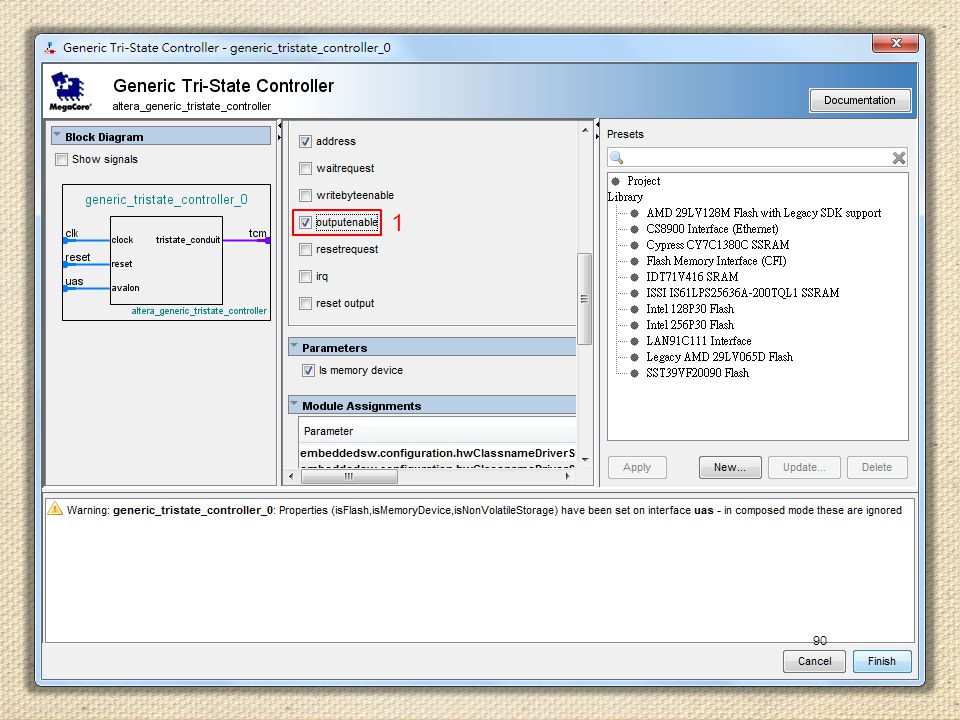Viewport: 960px width, 720px height.
Task: Enable the resetrequest checkbox
Action: [x=306, y=249]
